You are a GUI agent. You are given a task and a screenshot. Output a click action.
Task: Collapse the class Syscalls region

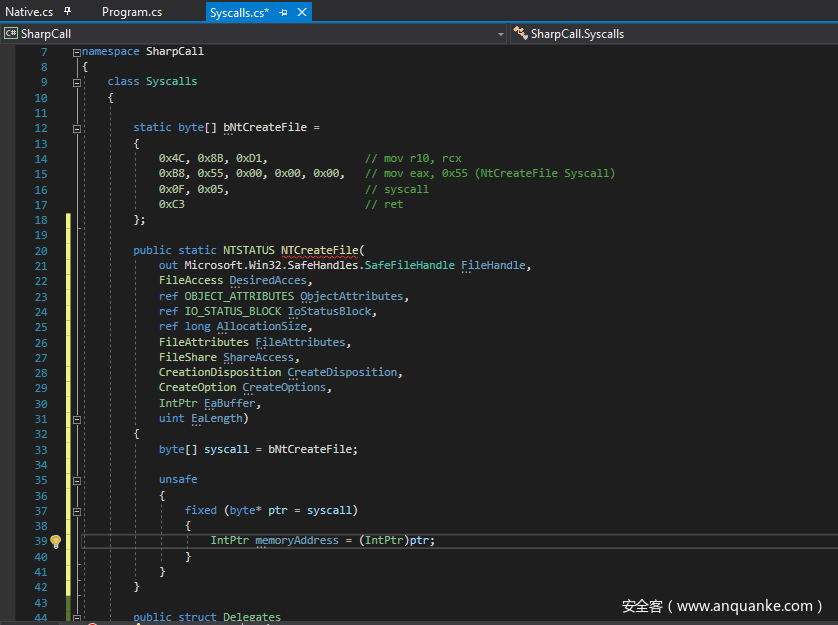[x=77, y=82]
